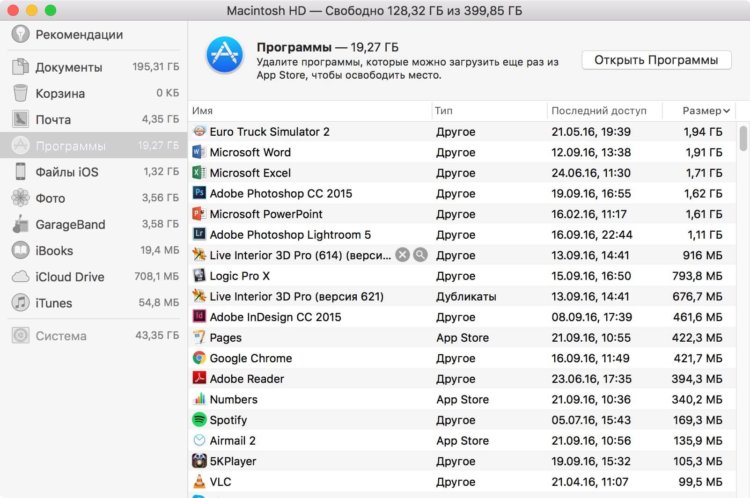Sort by the Имя column header

309,111
